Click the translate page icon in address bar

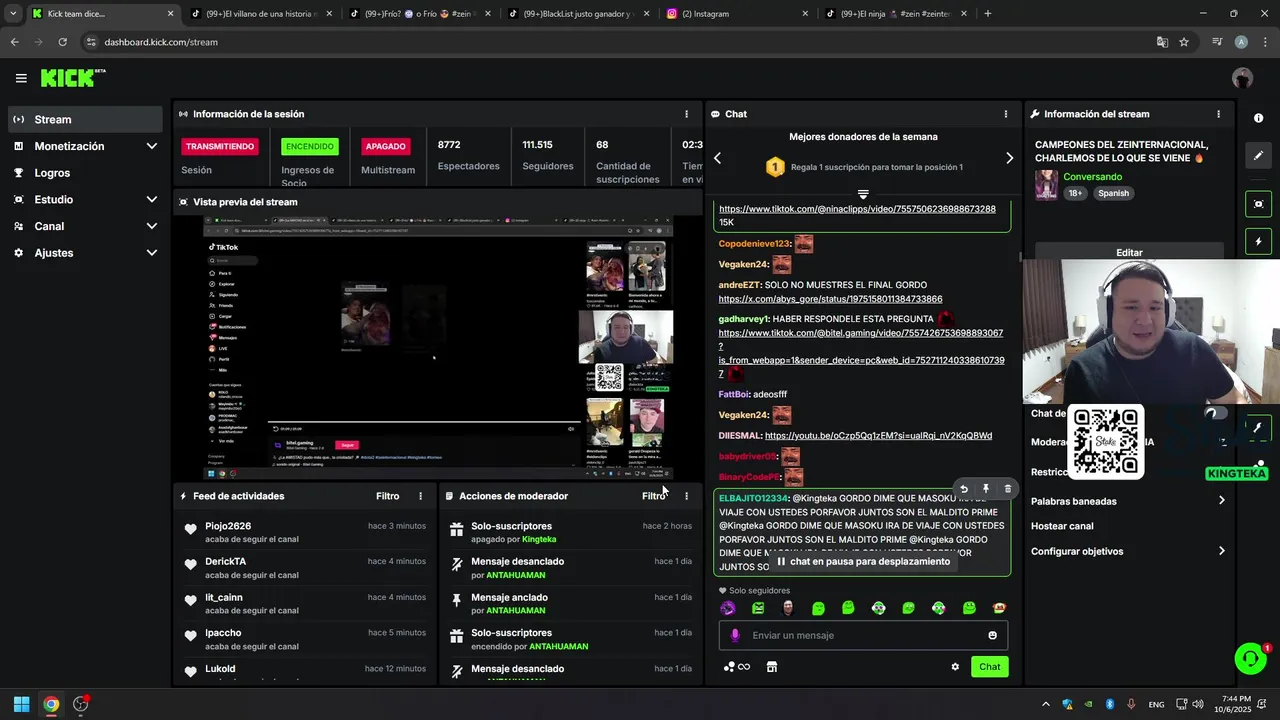coord(1162,42)
